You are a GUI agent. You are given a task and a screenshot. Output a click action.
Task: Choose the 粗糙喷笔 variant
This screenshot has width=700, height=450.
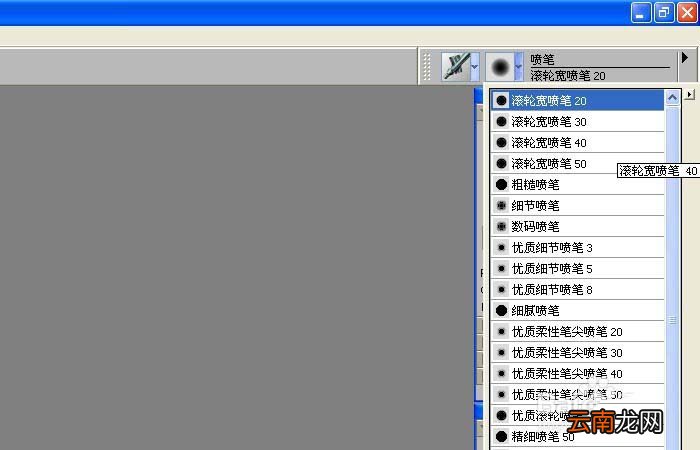click(x=577, y=184)
